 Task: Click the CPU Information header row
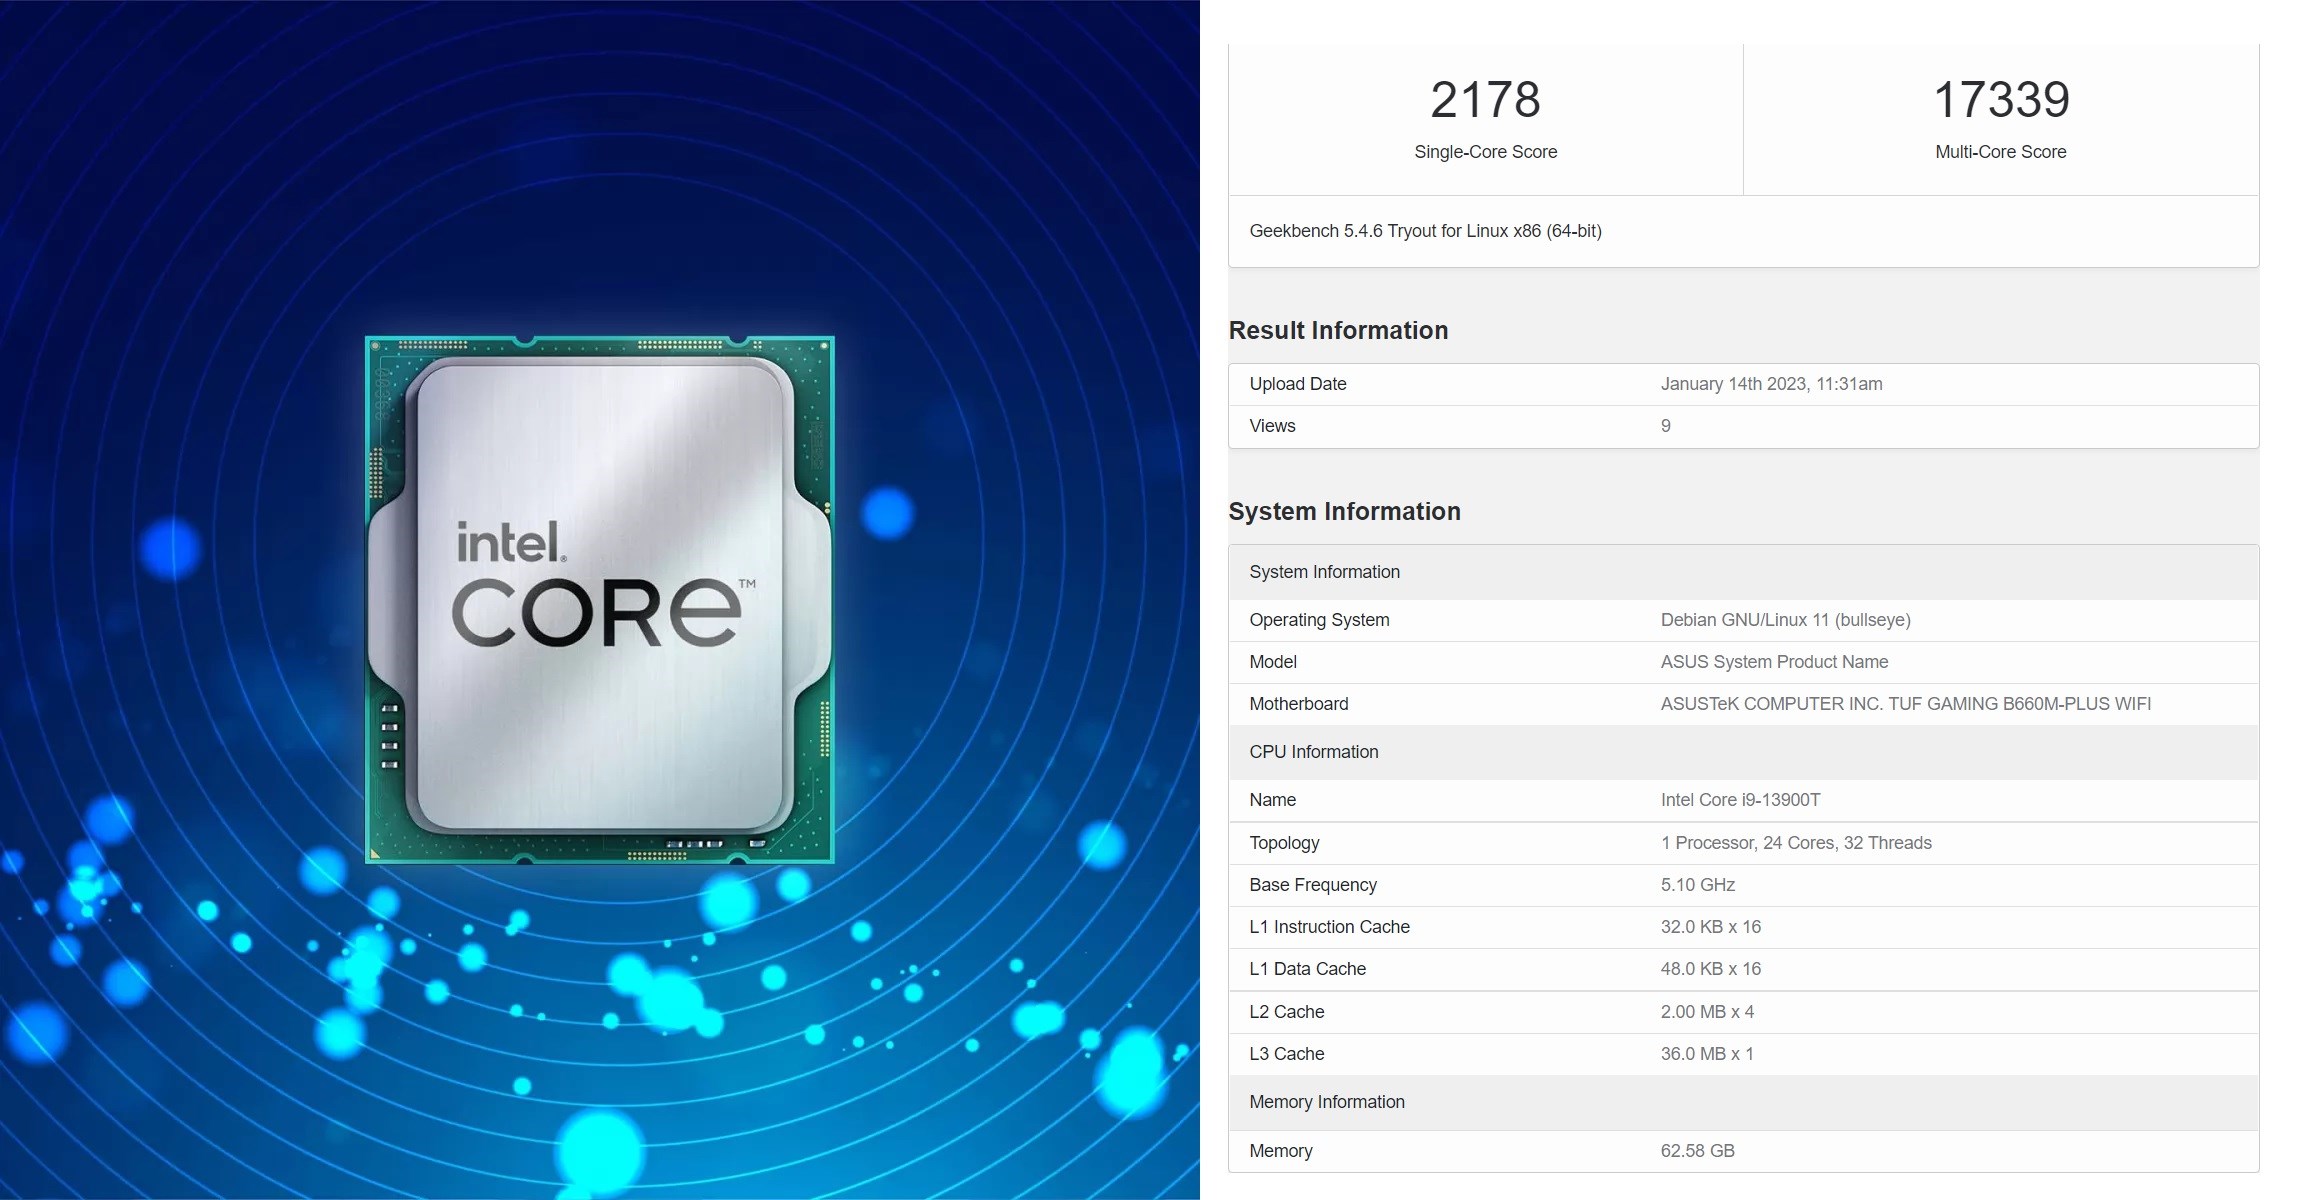click(1743, 752)
